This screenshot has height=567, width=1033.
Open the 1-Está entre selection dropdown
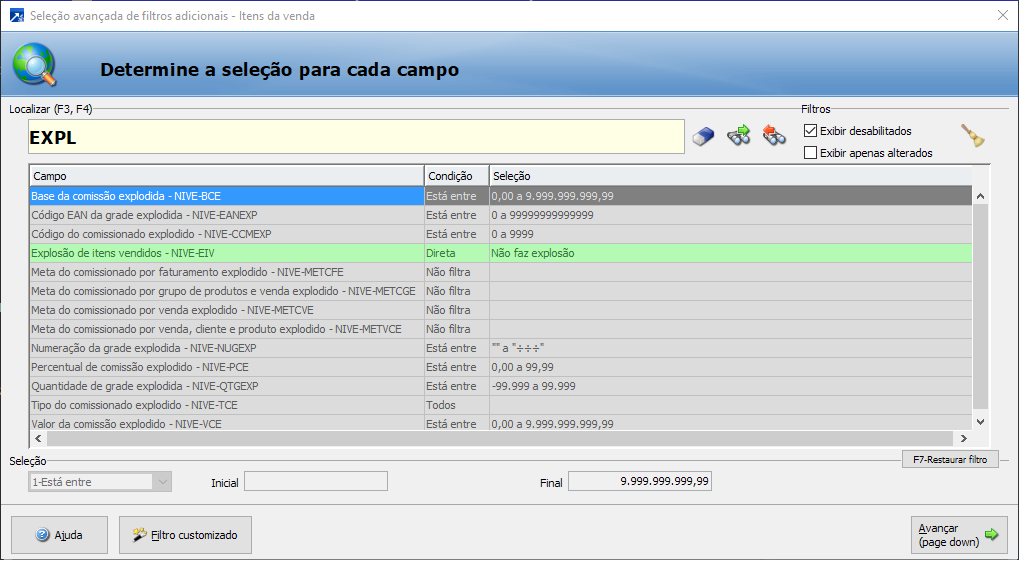tap(100, 481)
